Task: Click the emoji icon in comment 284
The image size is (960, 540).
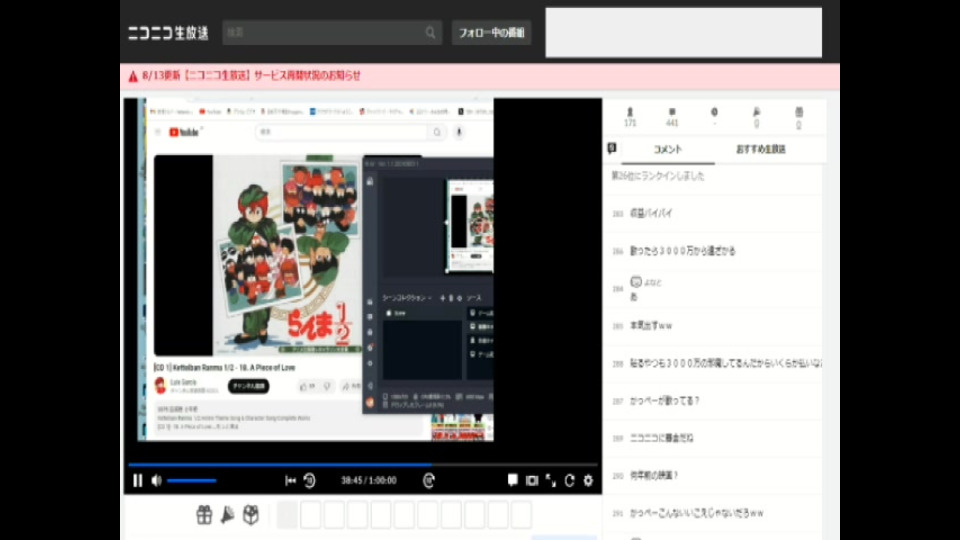Action: 636,282
